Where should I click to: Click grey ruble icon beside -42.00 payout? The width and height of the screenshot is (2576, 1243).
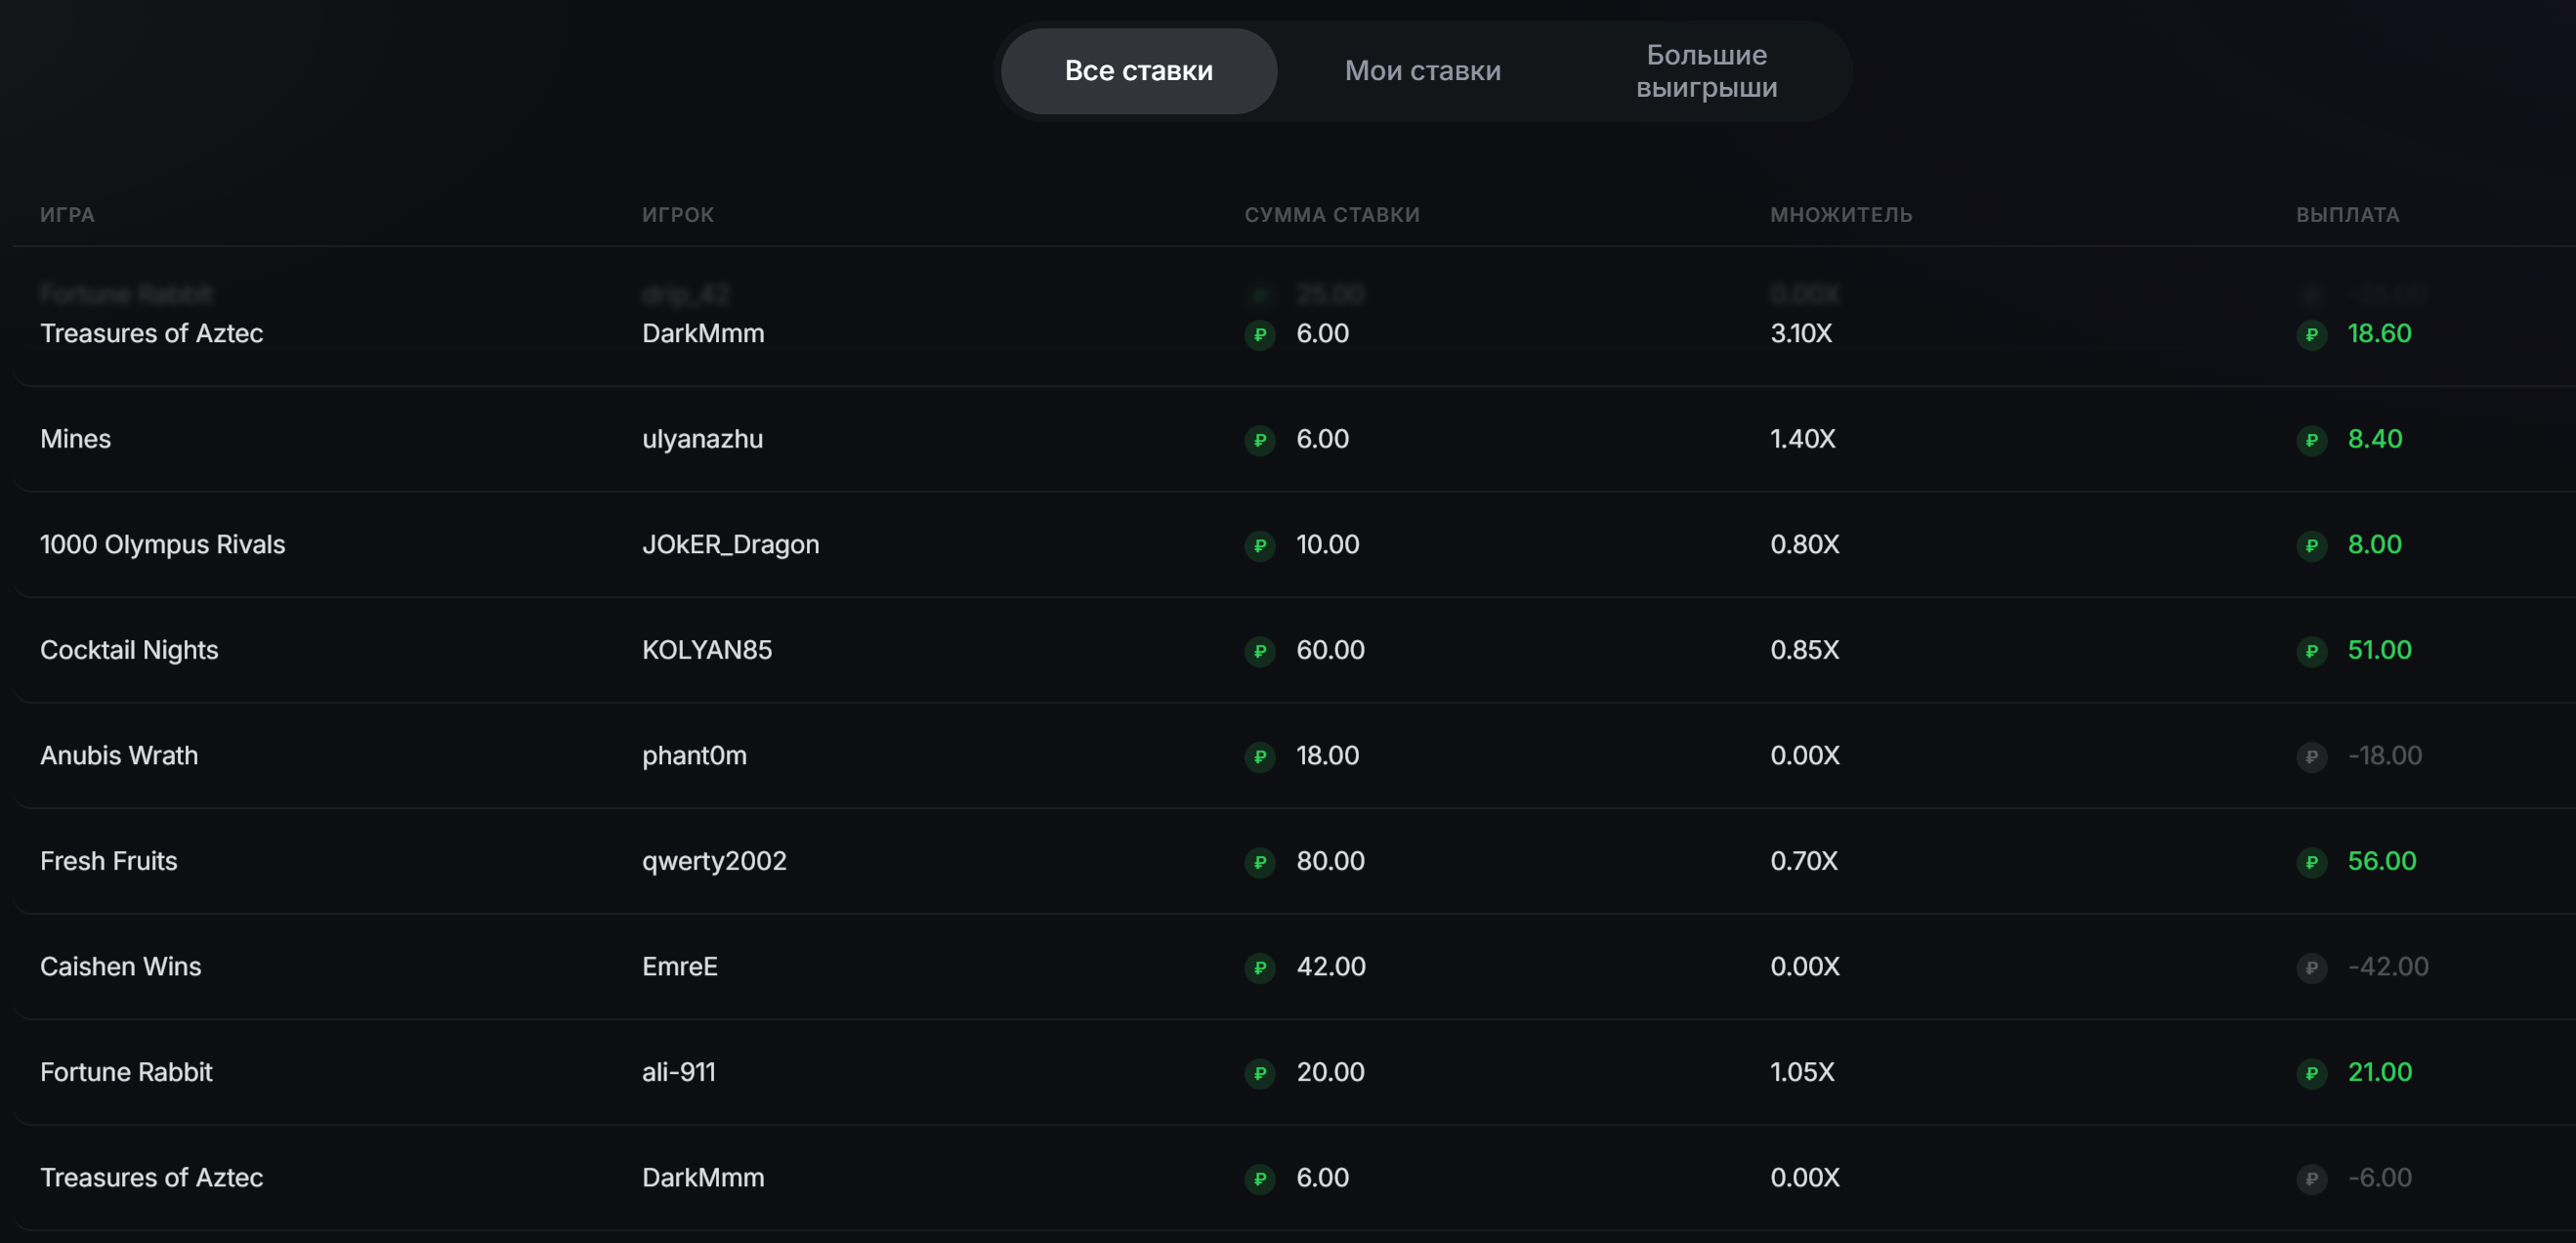[x=2311, y=967]
